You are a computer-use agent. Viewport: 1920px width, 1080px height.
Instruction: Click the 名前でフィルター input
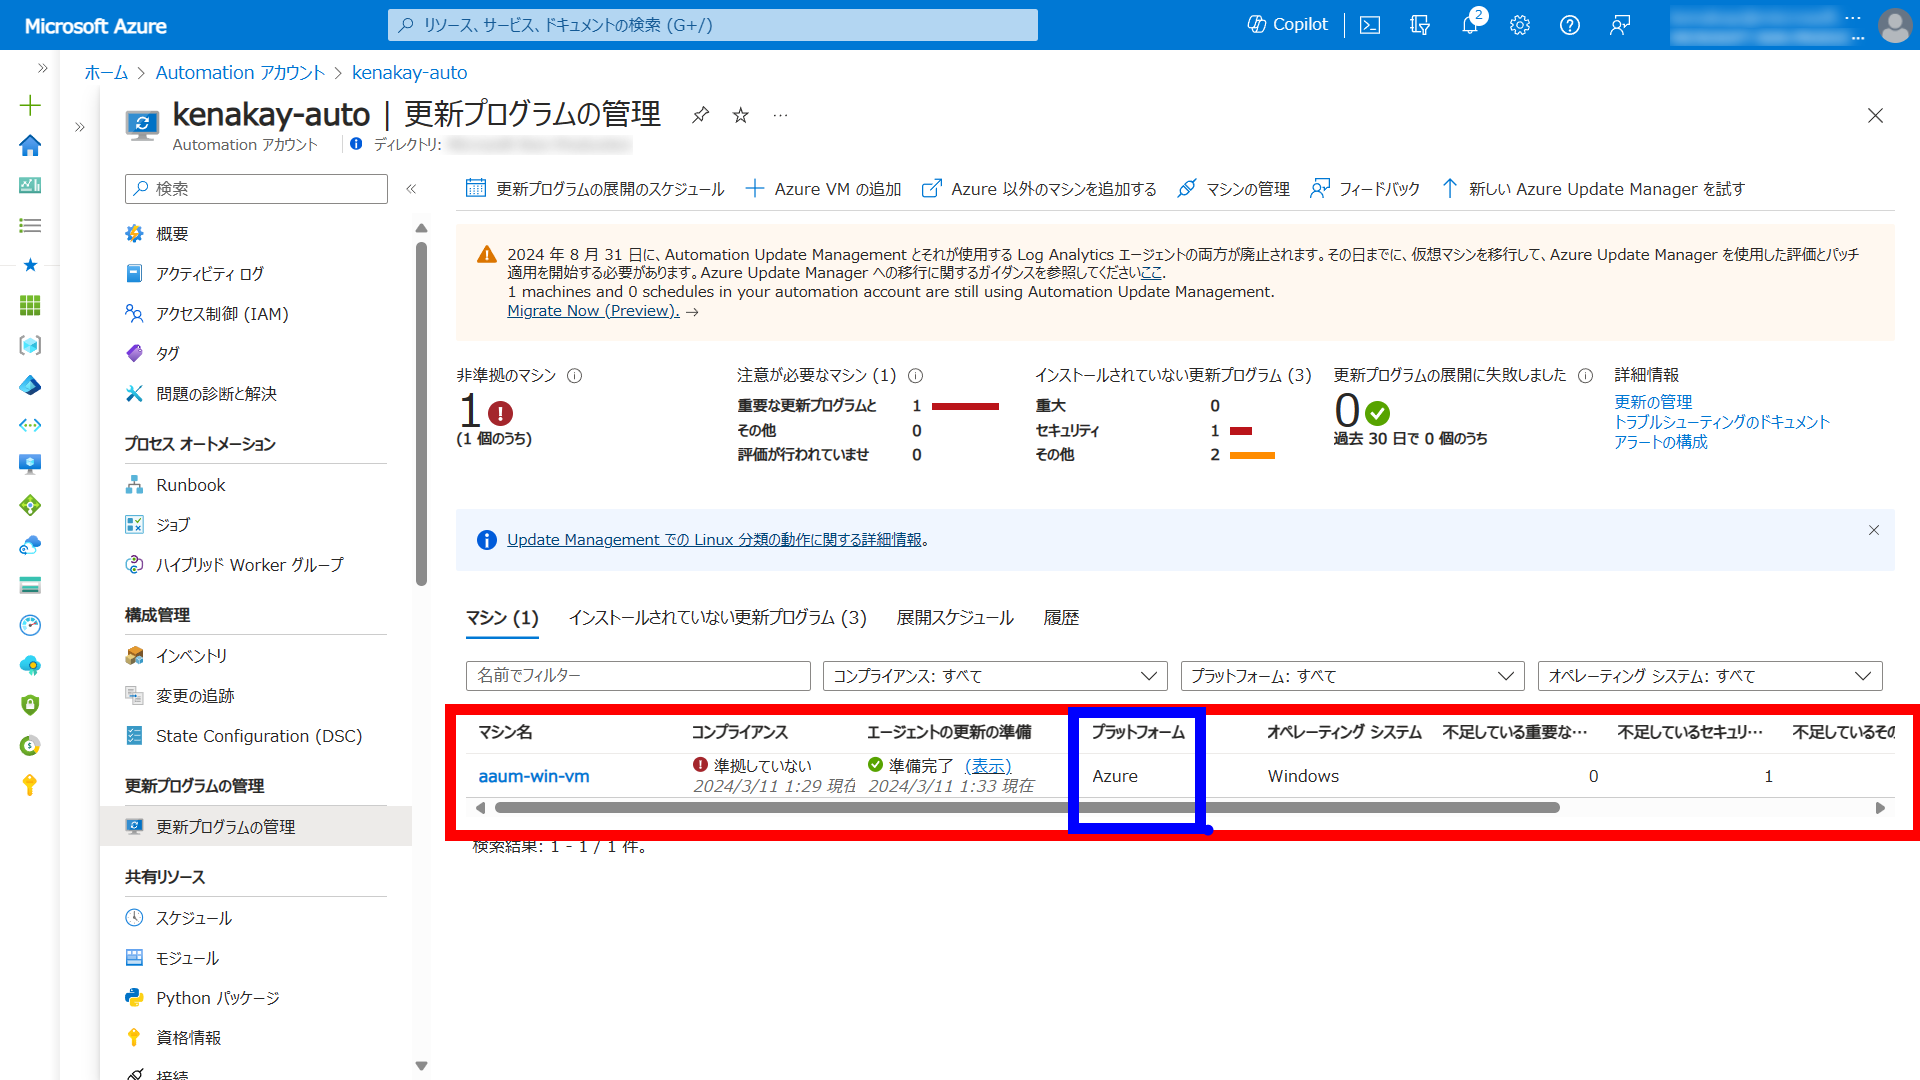pyautogui.click(x=638, y=676)
